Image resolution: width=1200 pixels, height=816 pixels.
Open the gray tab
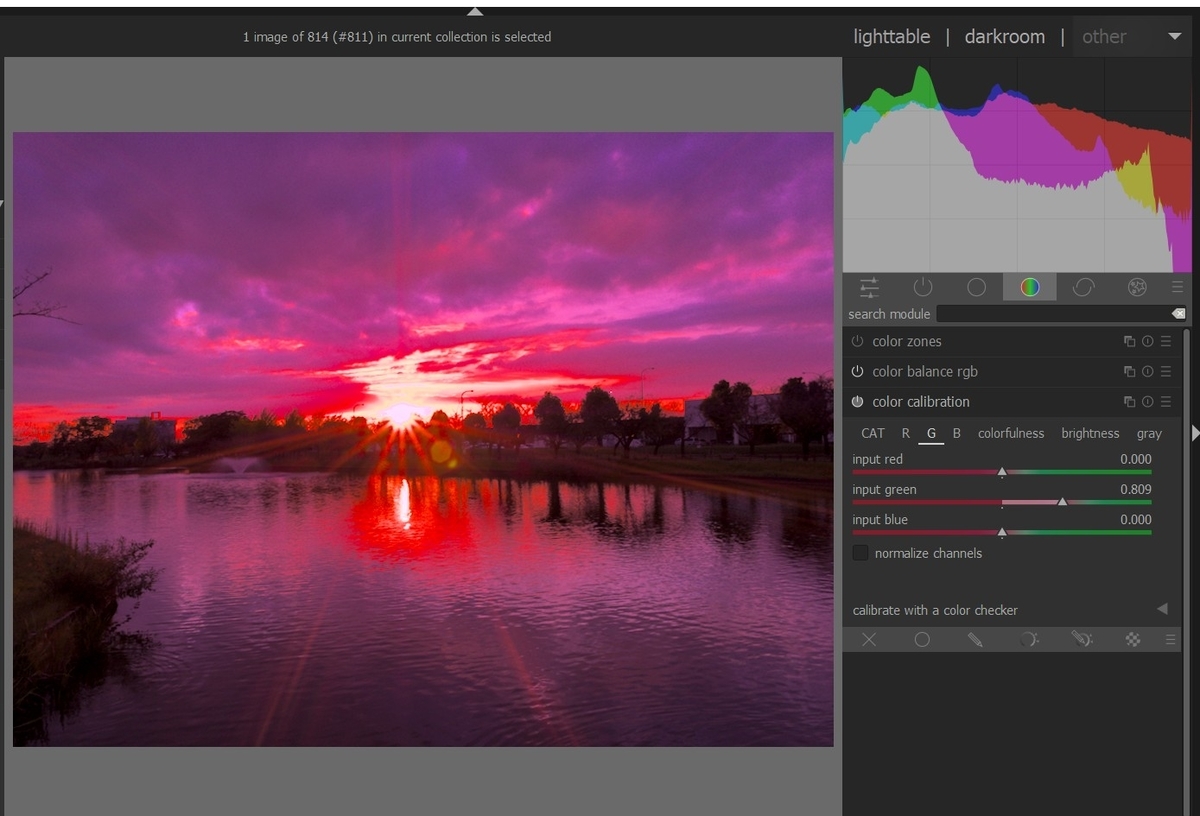click(1149, 433)
